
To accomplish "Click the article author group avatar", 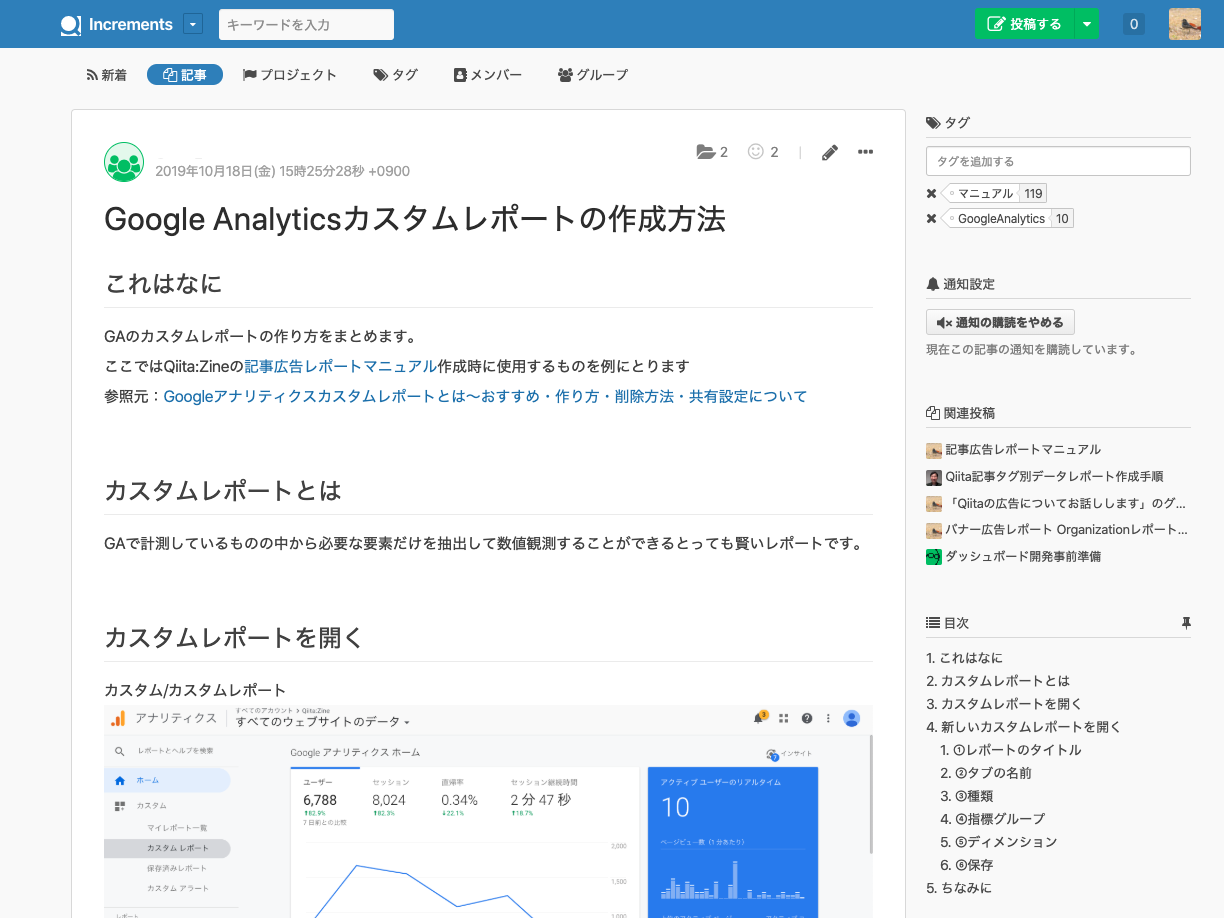I will click(x=124, y=162).
